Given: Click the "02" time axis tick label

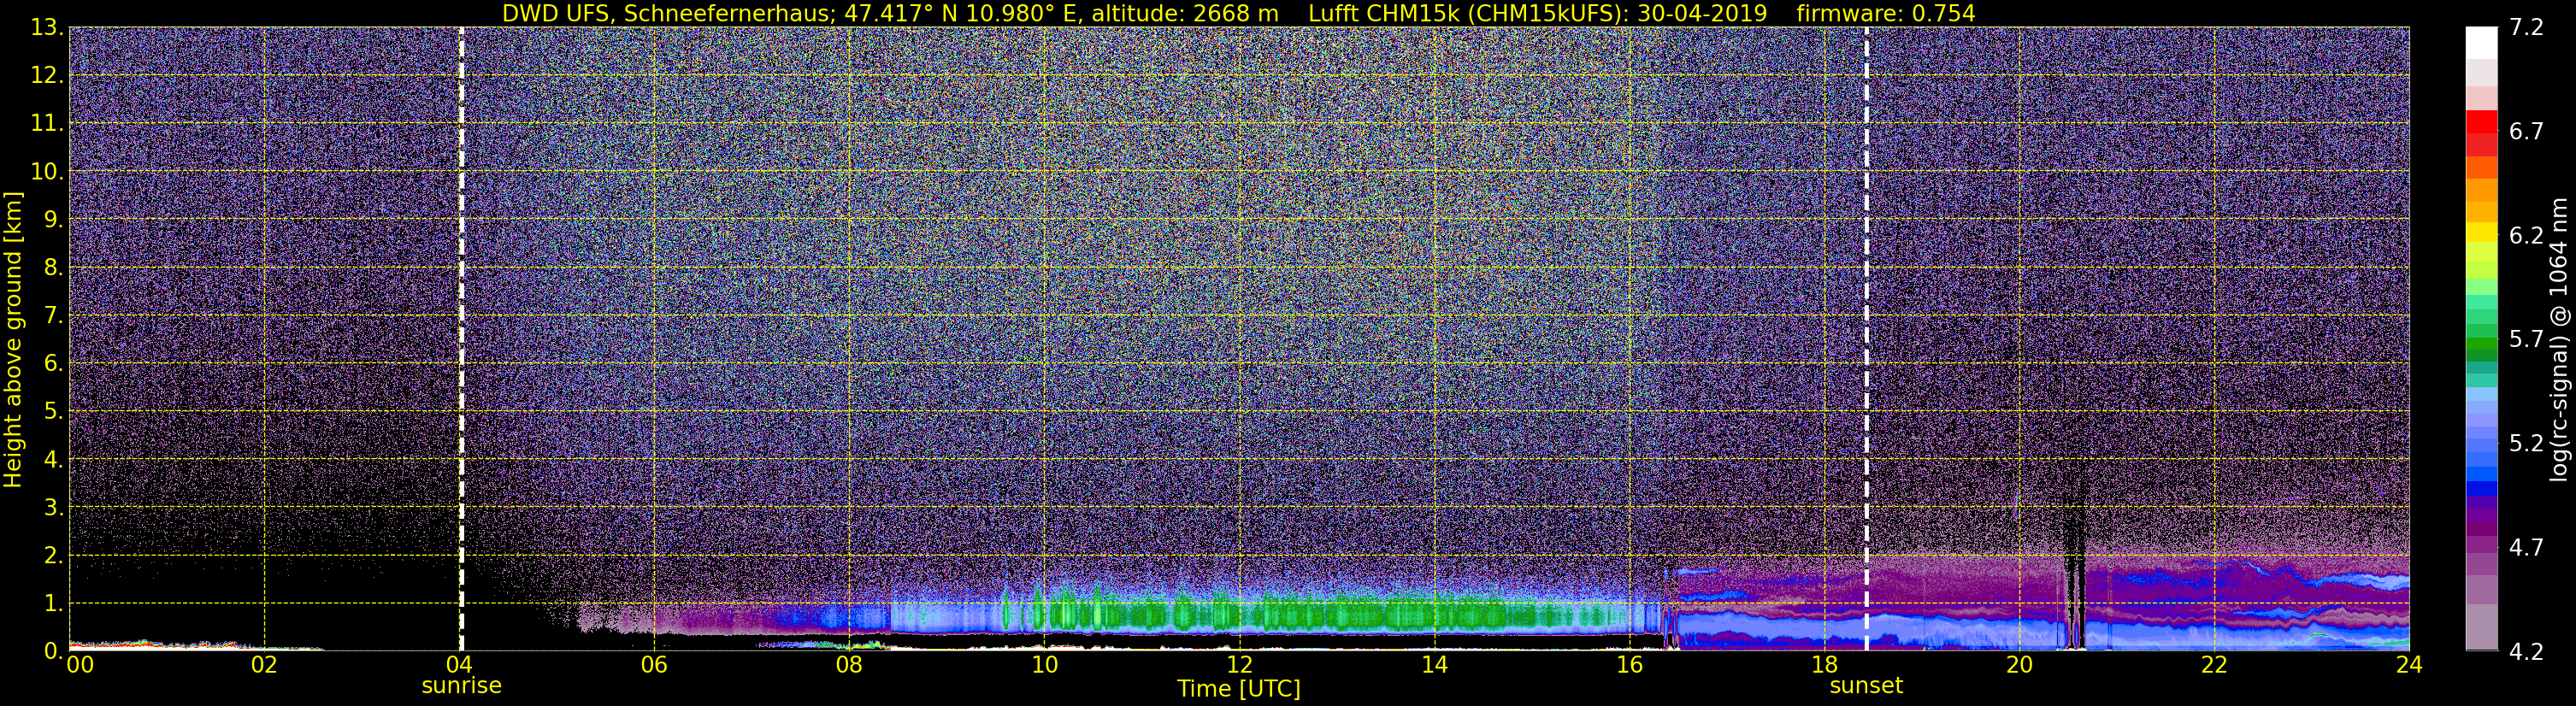Looking at the screenshot, I should [264, 665].
